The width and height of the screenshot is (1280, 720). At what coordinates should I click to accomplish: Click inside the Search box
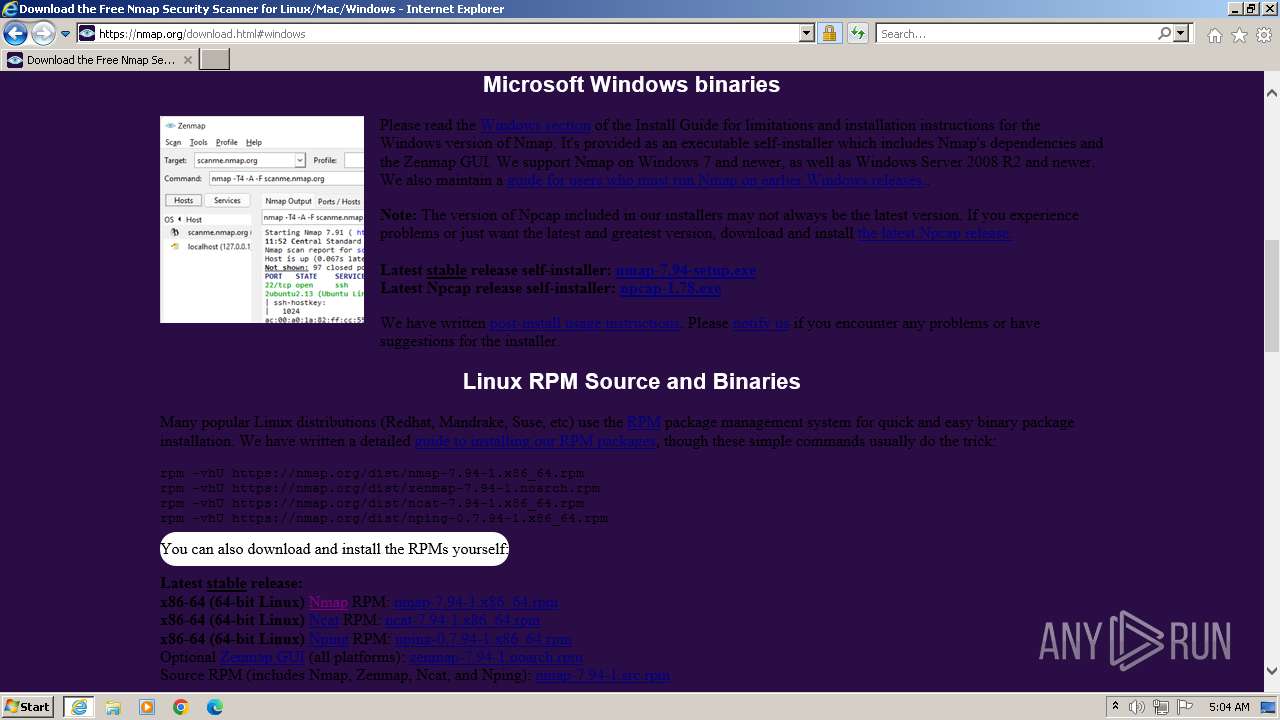click(1015, 33)
